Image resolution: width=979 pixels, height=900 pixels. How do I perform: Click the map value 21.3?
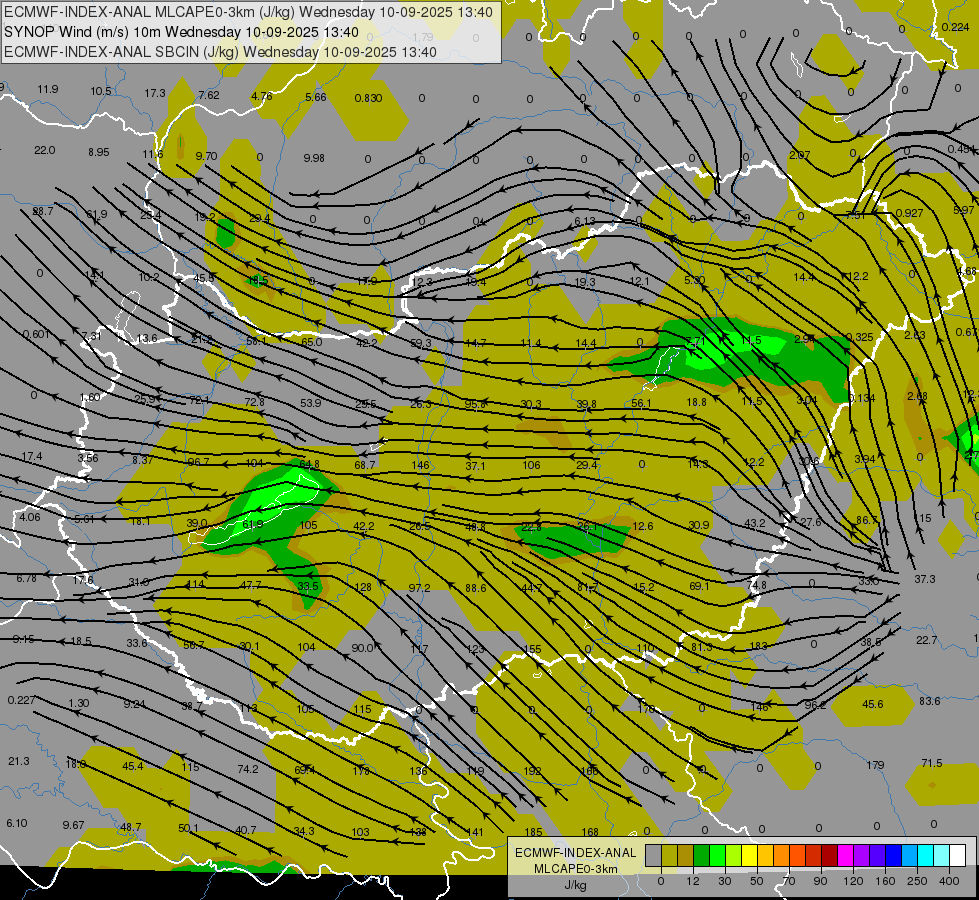click(x=19, y=761)
